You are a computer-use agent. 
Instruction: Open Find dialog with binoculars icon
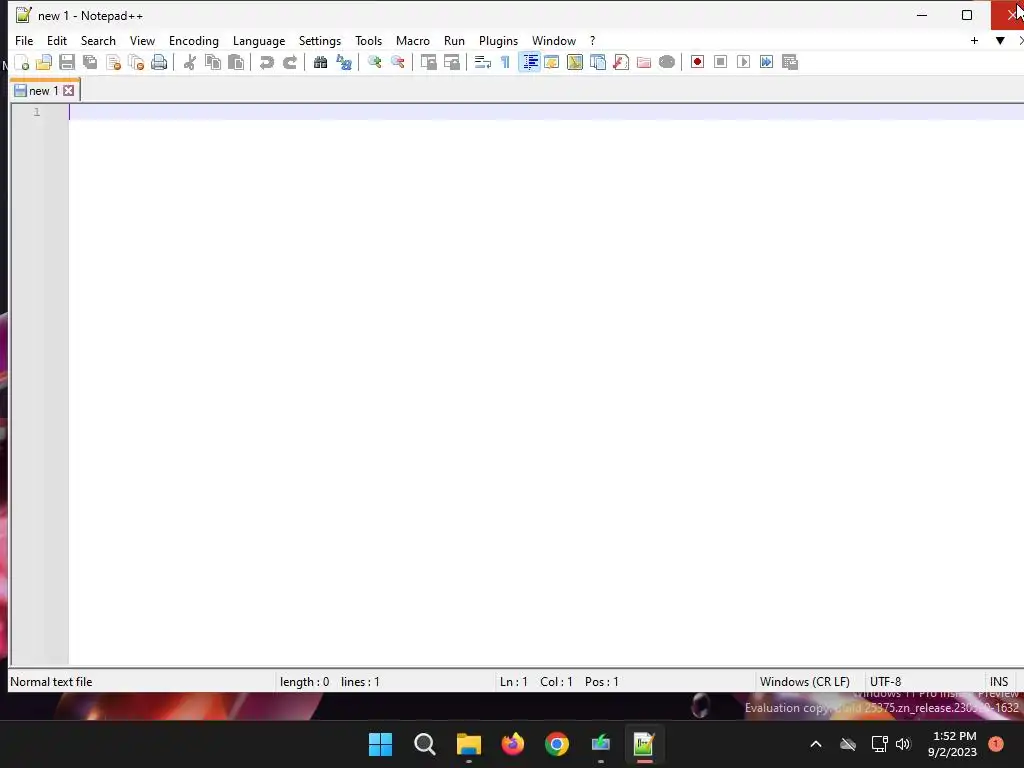pos(320,62)
